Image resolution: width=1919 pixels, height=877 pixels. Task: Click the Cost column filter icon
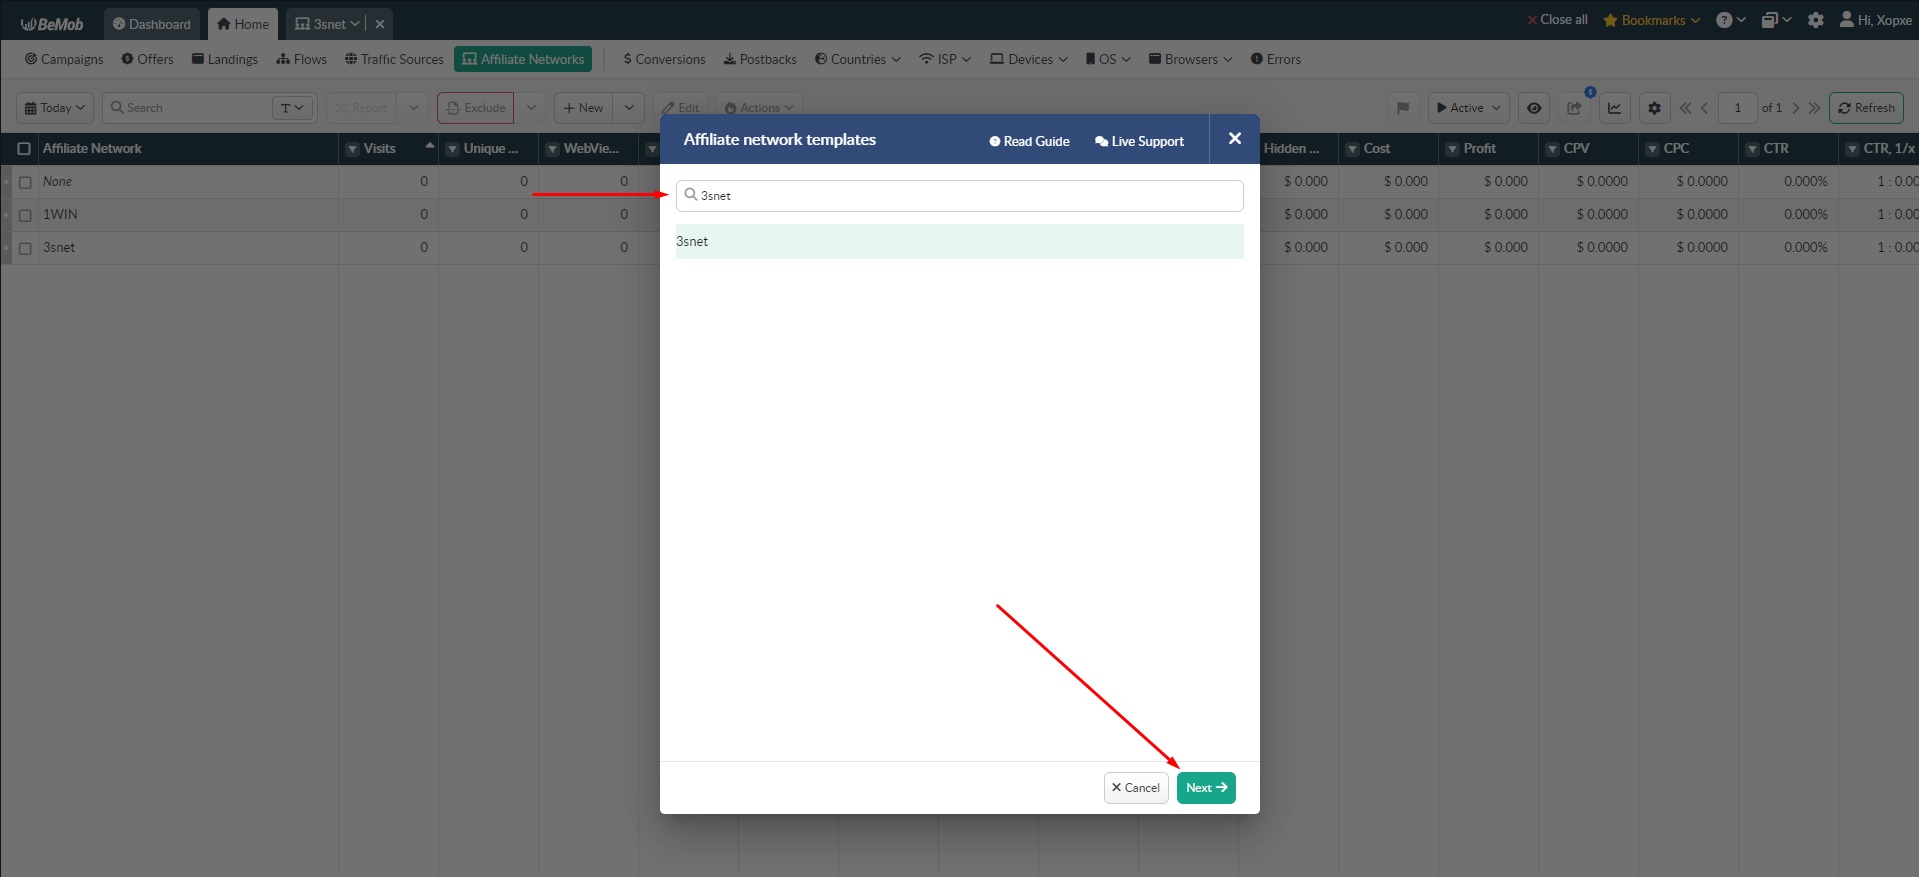click(1352, 149)
